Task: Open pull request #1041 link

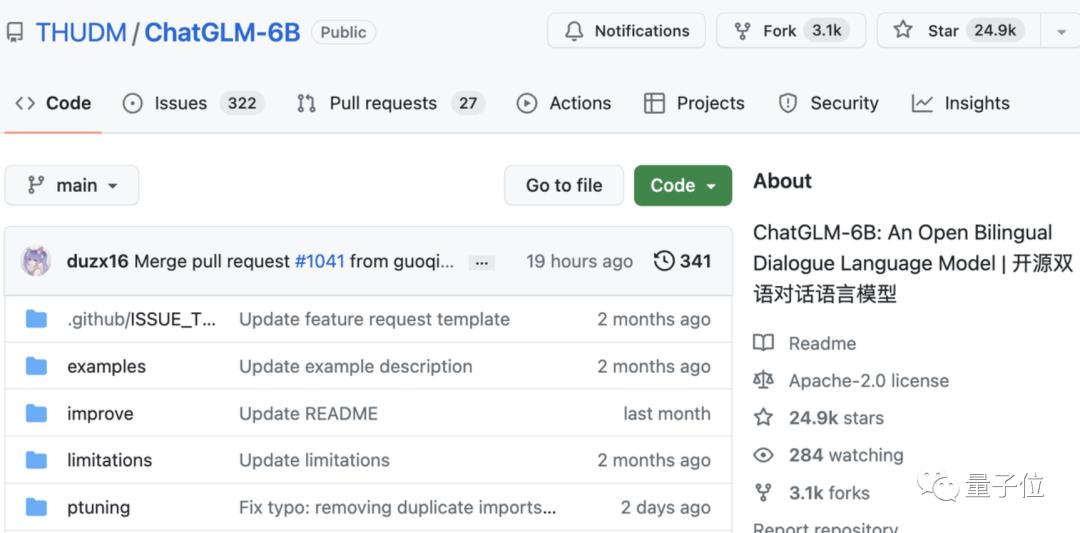Action: 320,262
